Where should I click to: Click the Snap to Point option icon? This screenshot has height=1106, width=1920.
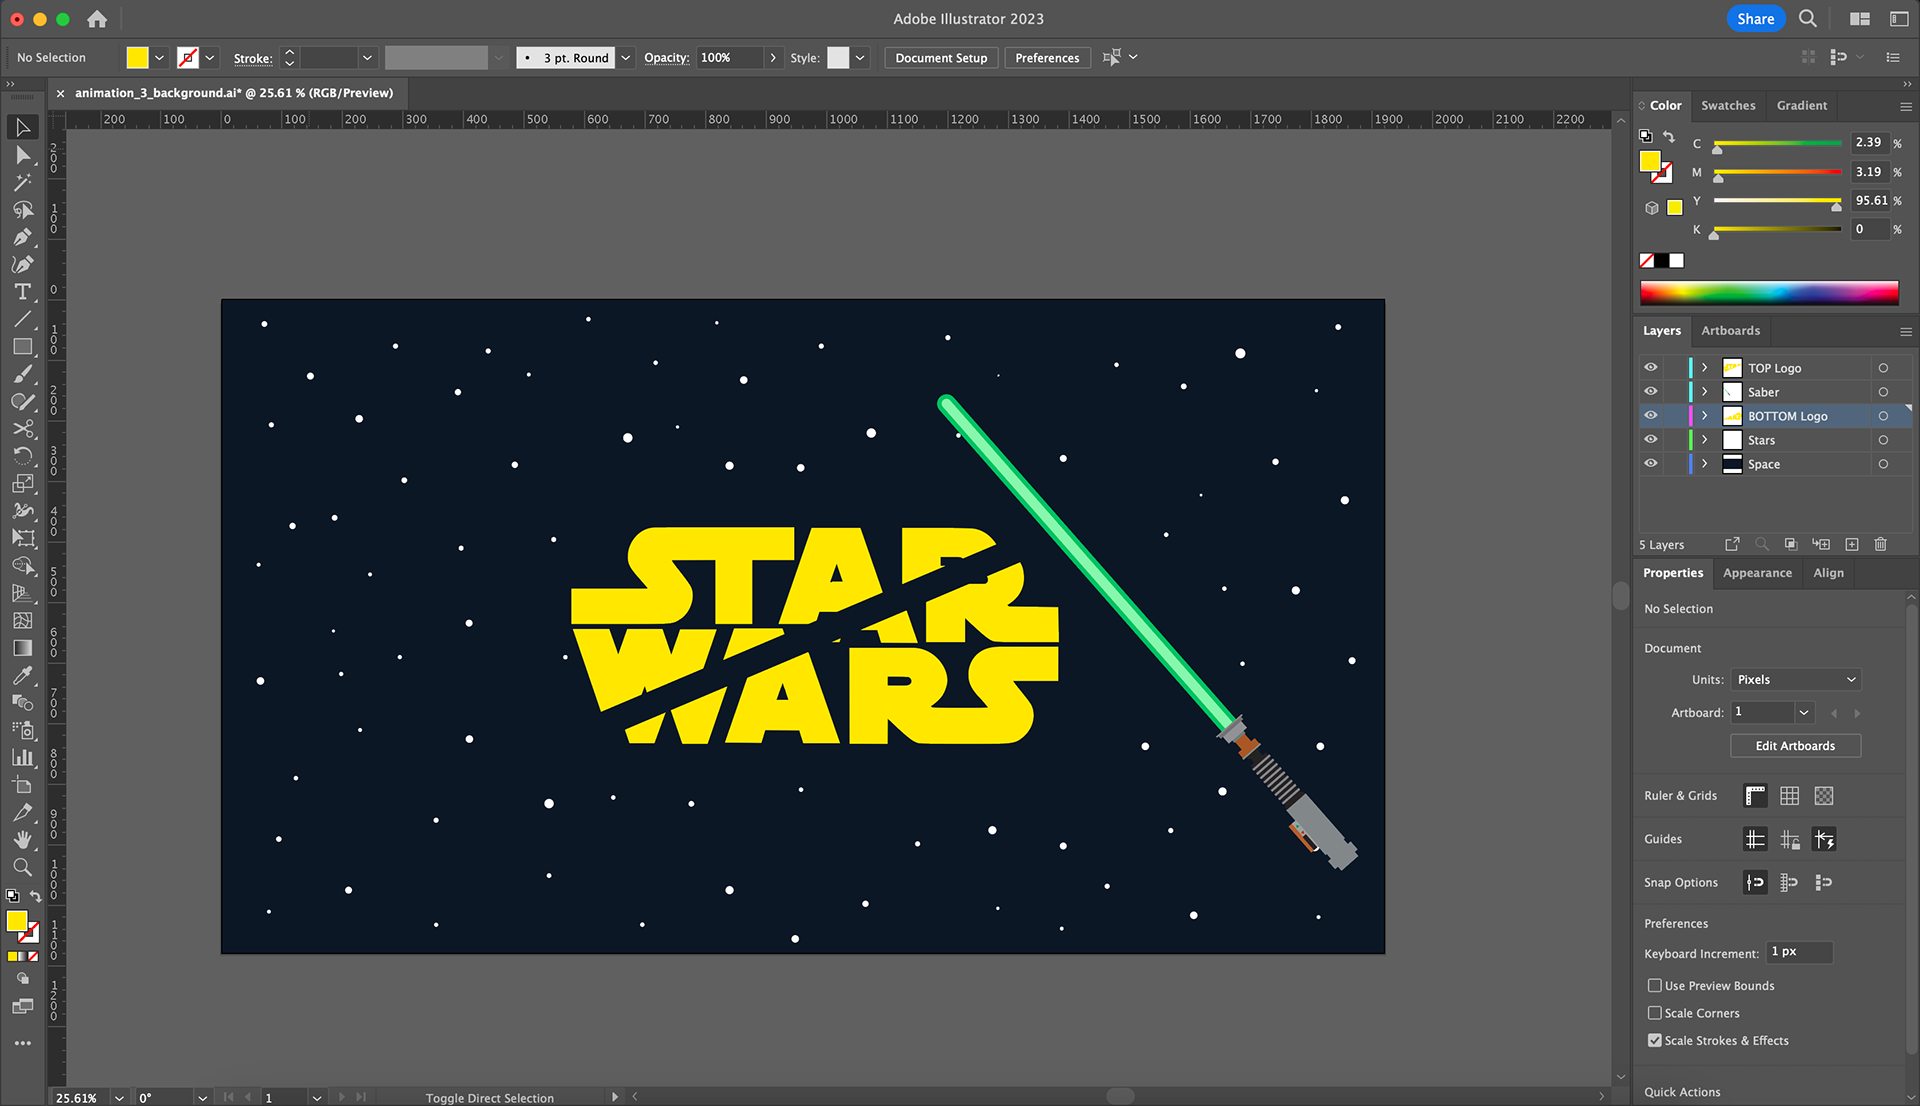[x=1755, y=882]
